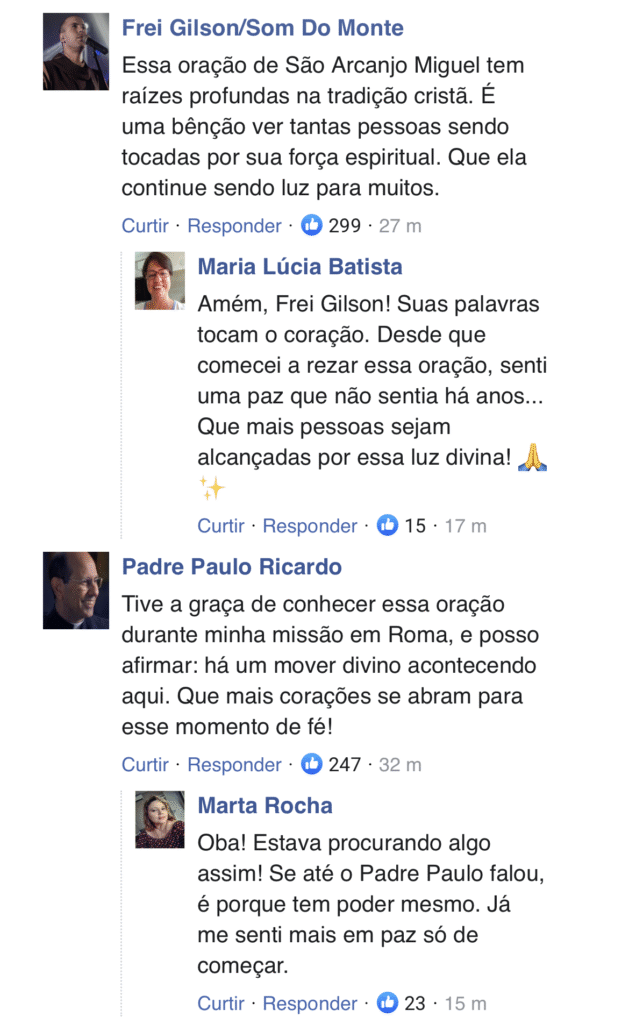
Task: Click the like icon showing 15 reactions
Action: [x=387, y=526]
